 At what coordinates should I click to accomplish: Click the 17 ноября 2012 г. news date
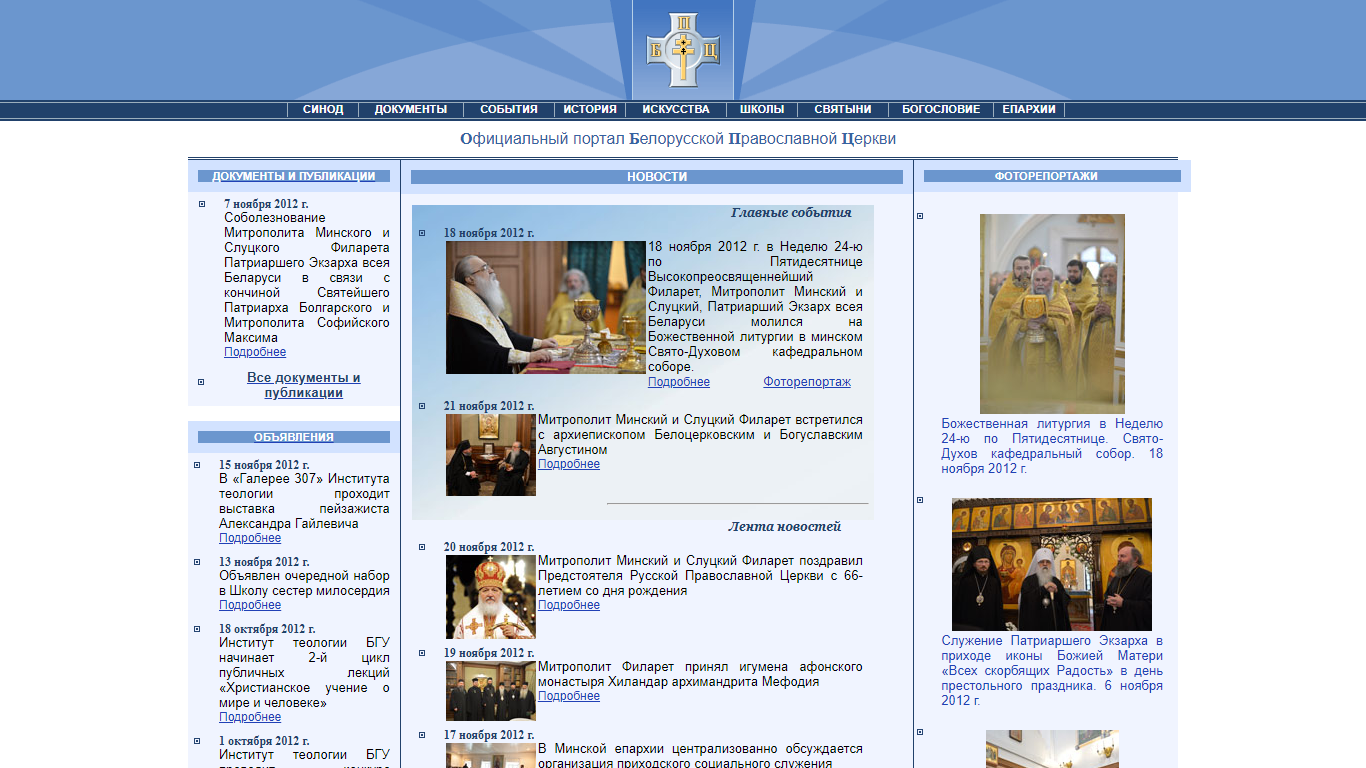tap(489, 735)
